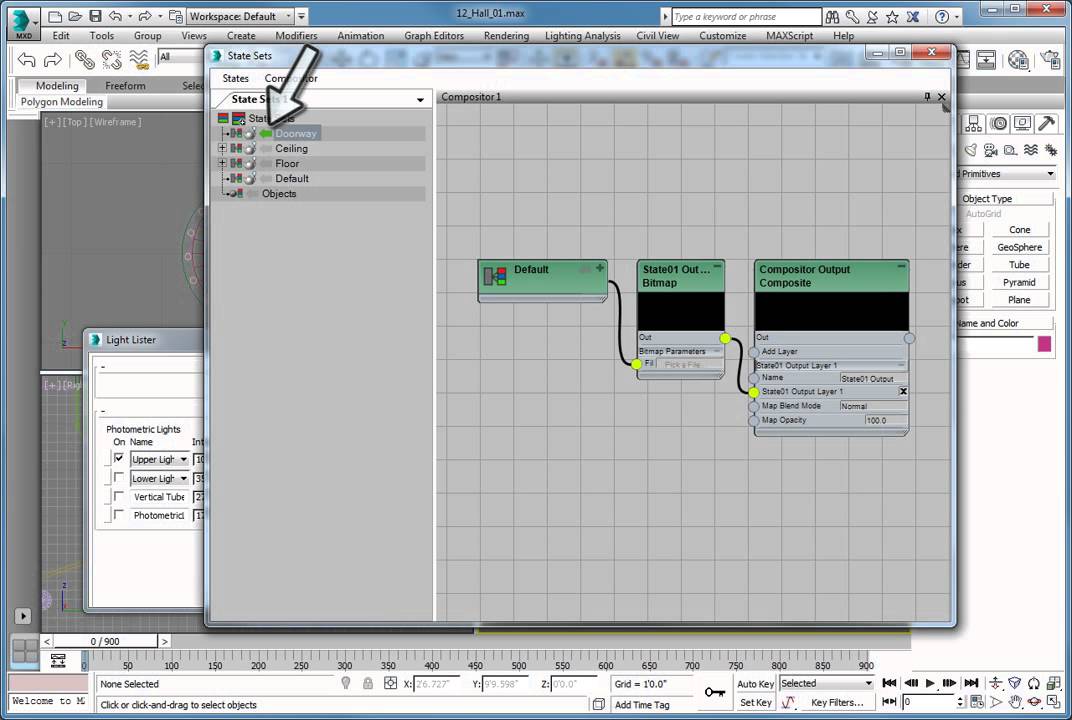Viewport: 1072px width, 720px height.
Task: Click the Subscription Center key icon
Action: coord(853,17)
